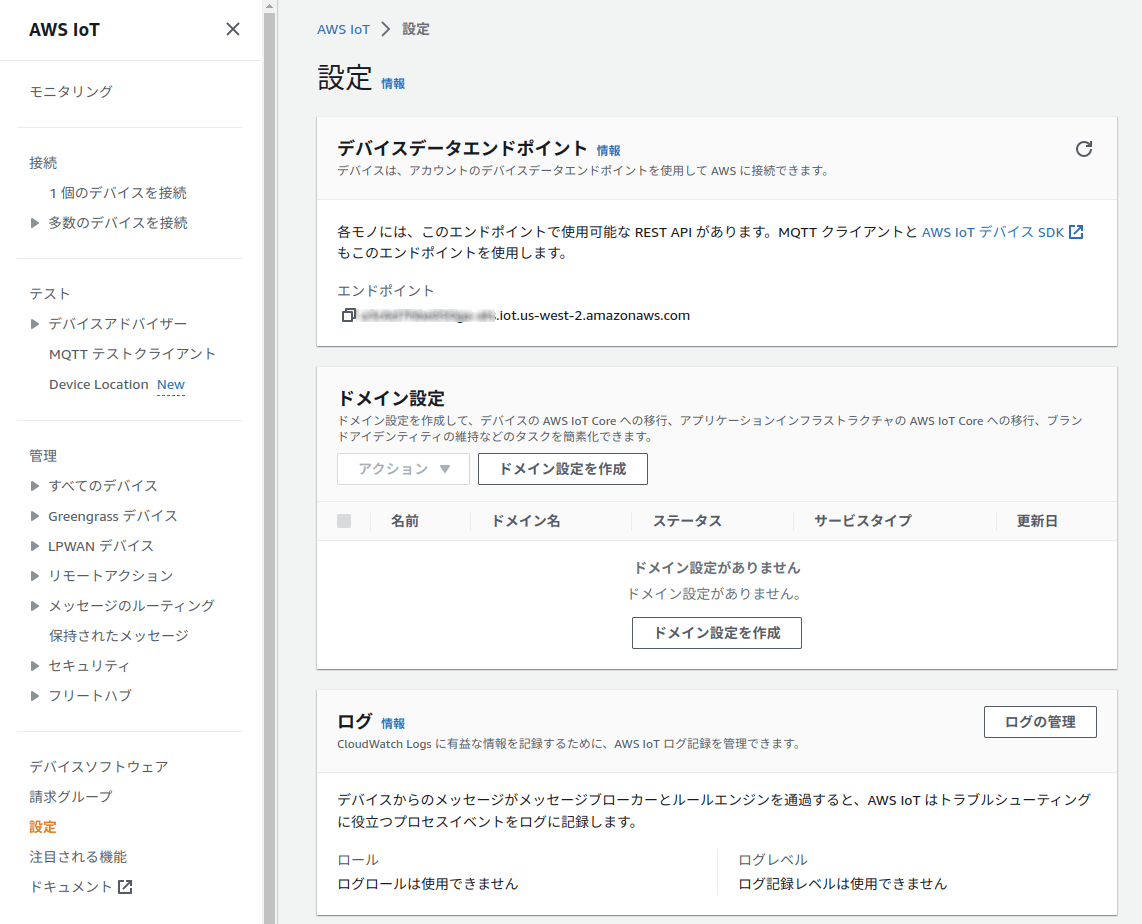
Task: Open the アクション dropdown
Action: click(x=403, y=469)
